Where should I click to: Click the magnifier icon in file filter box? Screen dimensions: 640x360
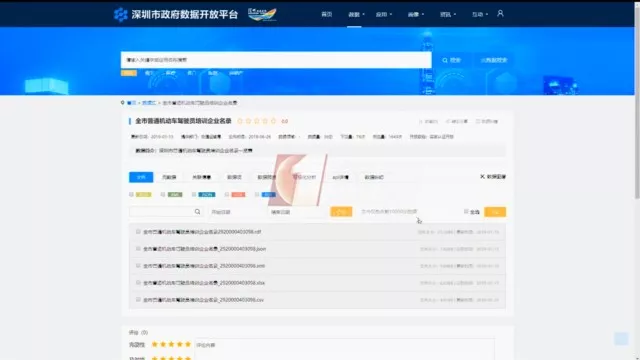click(x=198, y=212)
